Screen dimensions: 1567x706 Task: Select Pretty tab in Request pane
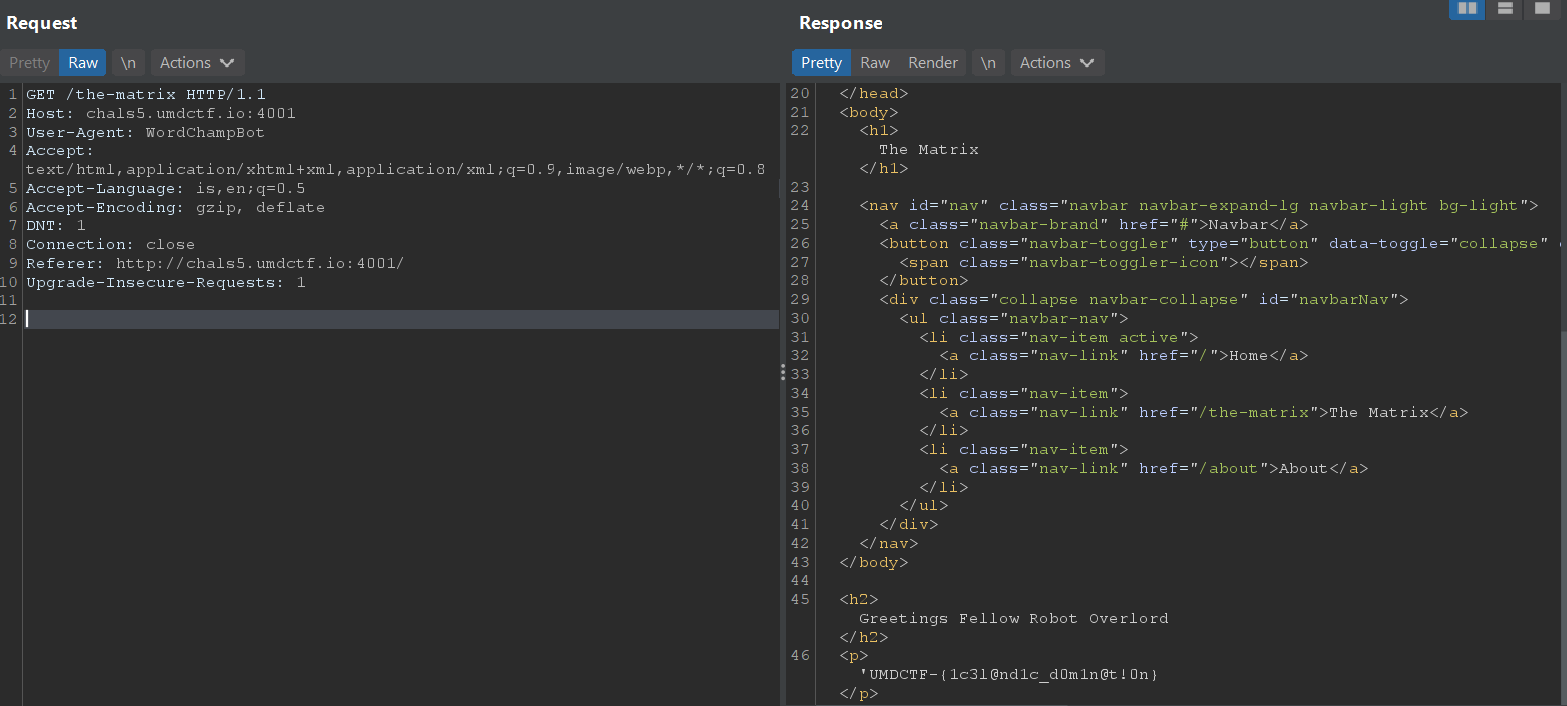point(29,62)
